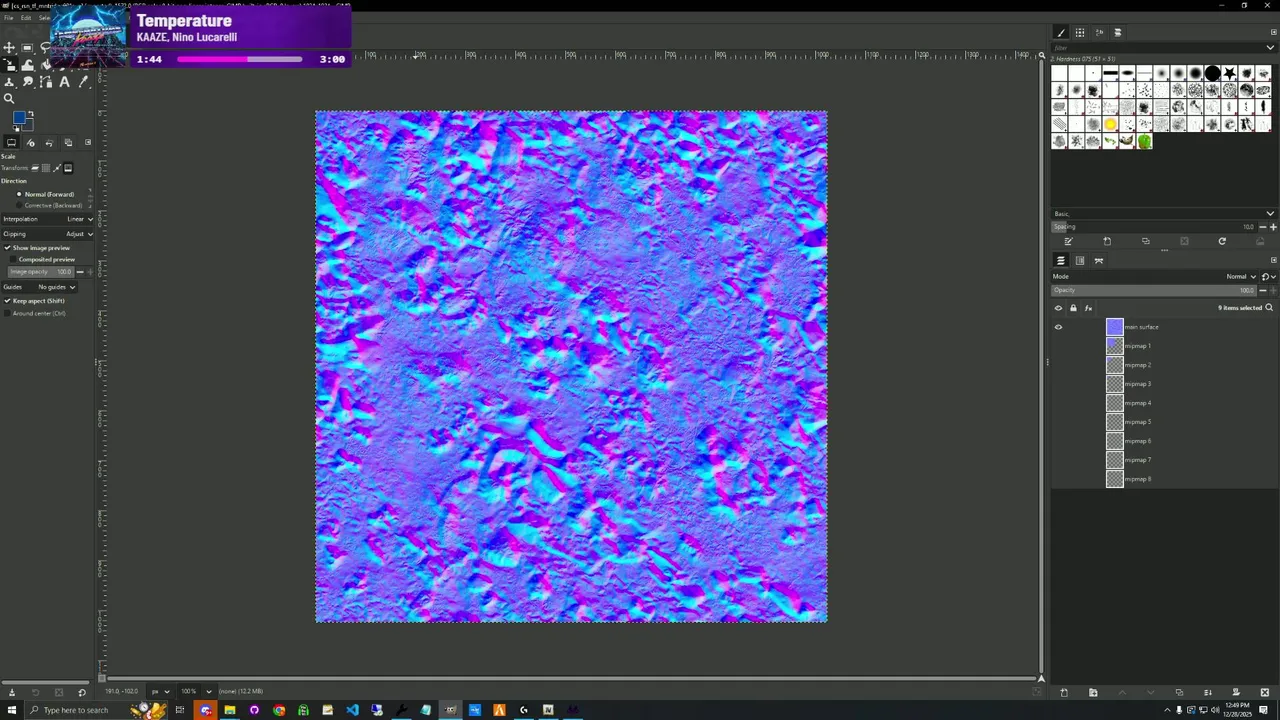The height and width of the screenshot is (720, 1280).
Task: Switch to the Patterns tab
Action: pyautogui.click(x=1080, y=32)
